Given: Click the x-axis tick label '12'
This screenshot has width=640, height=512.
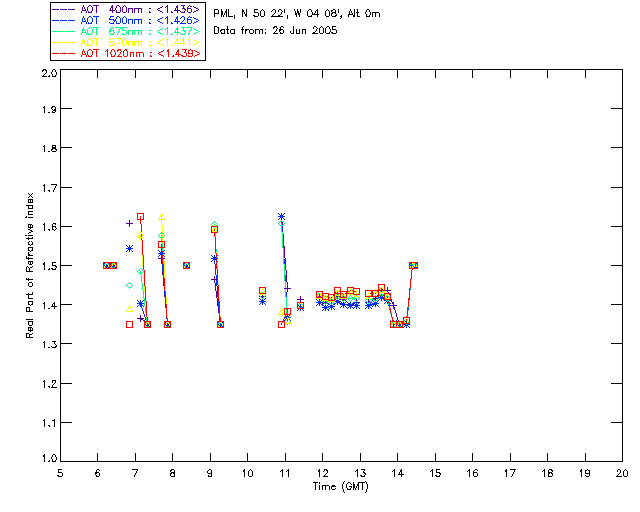Looking at the screenshot, I should pos(322,473).
